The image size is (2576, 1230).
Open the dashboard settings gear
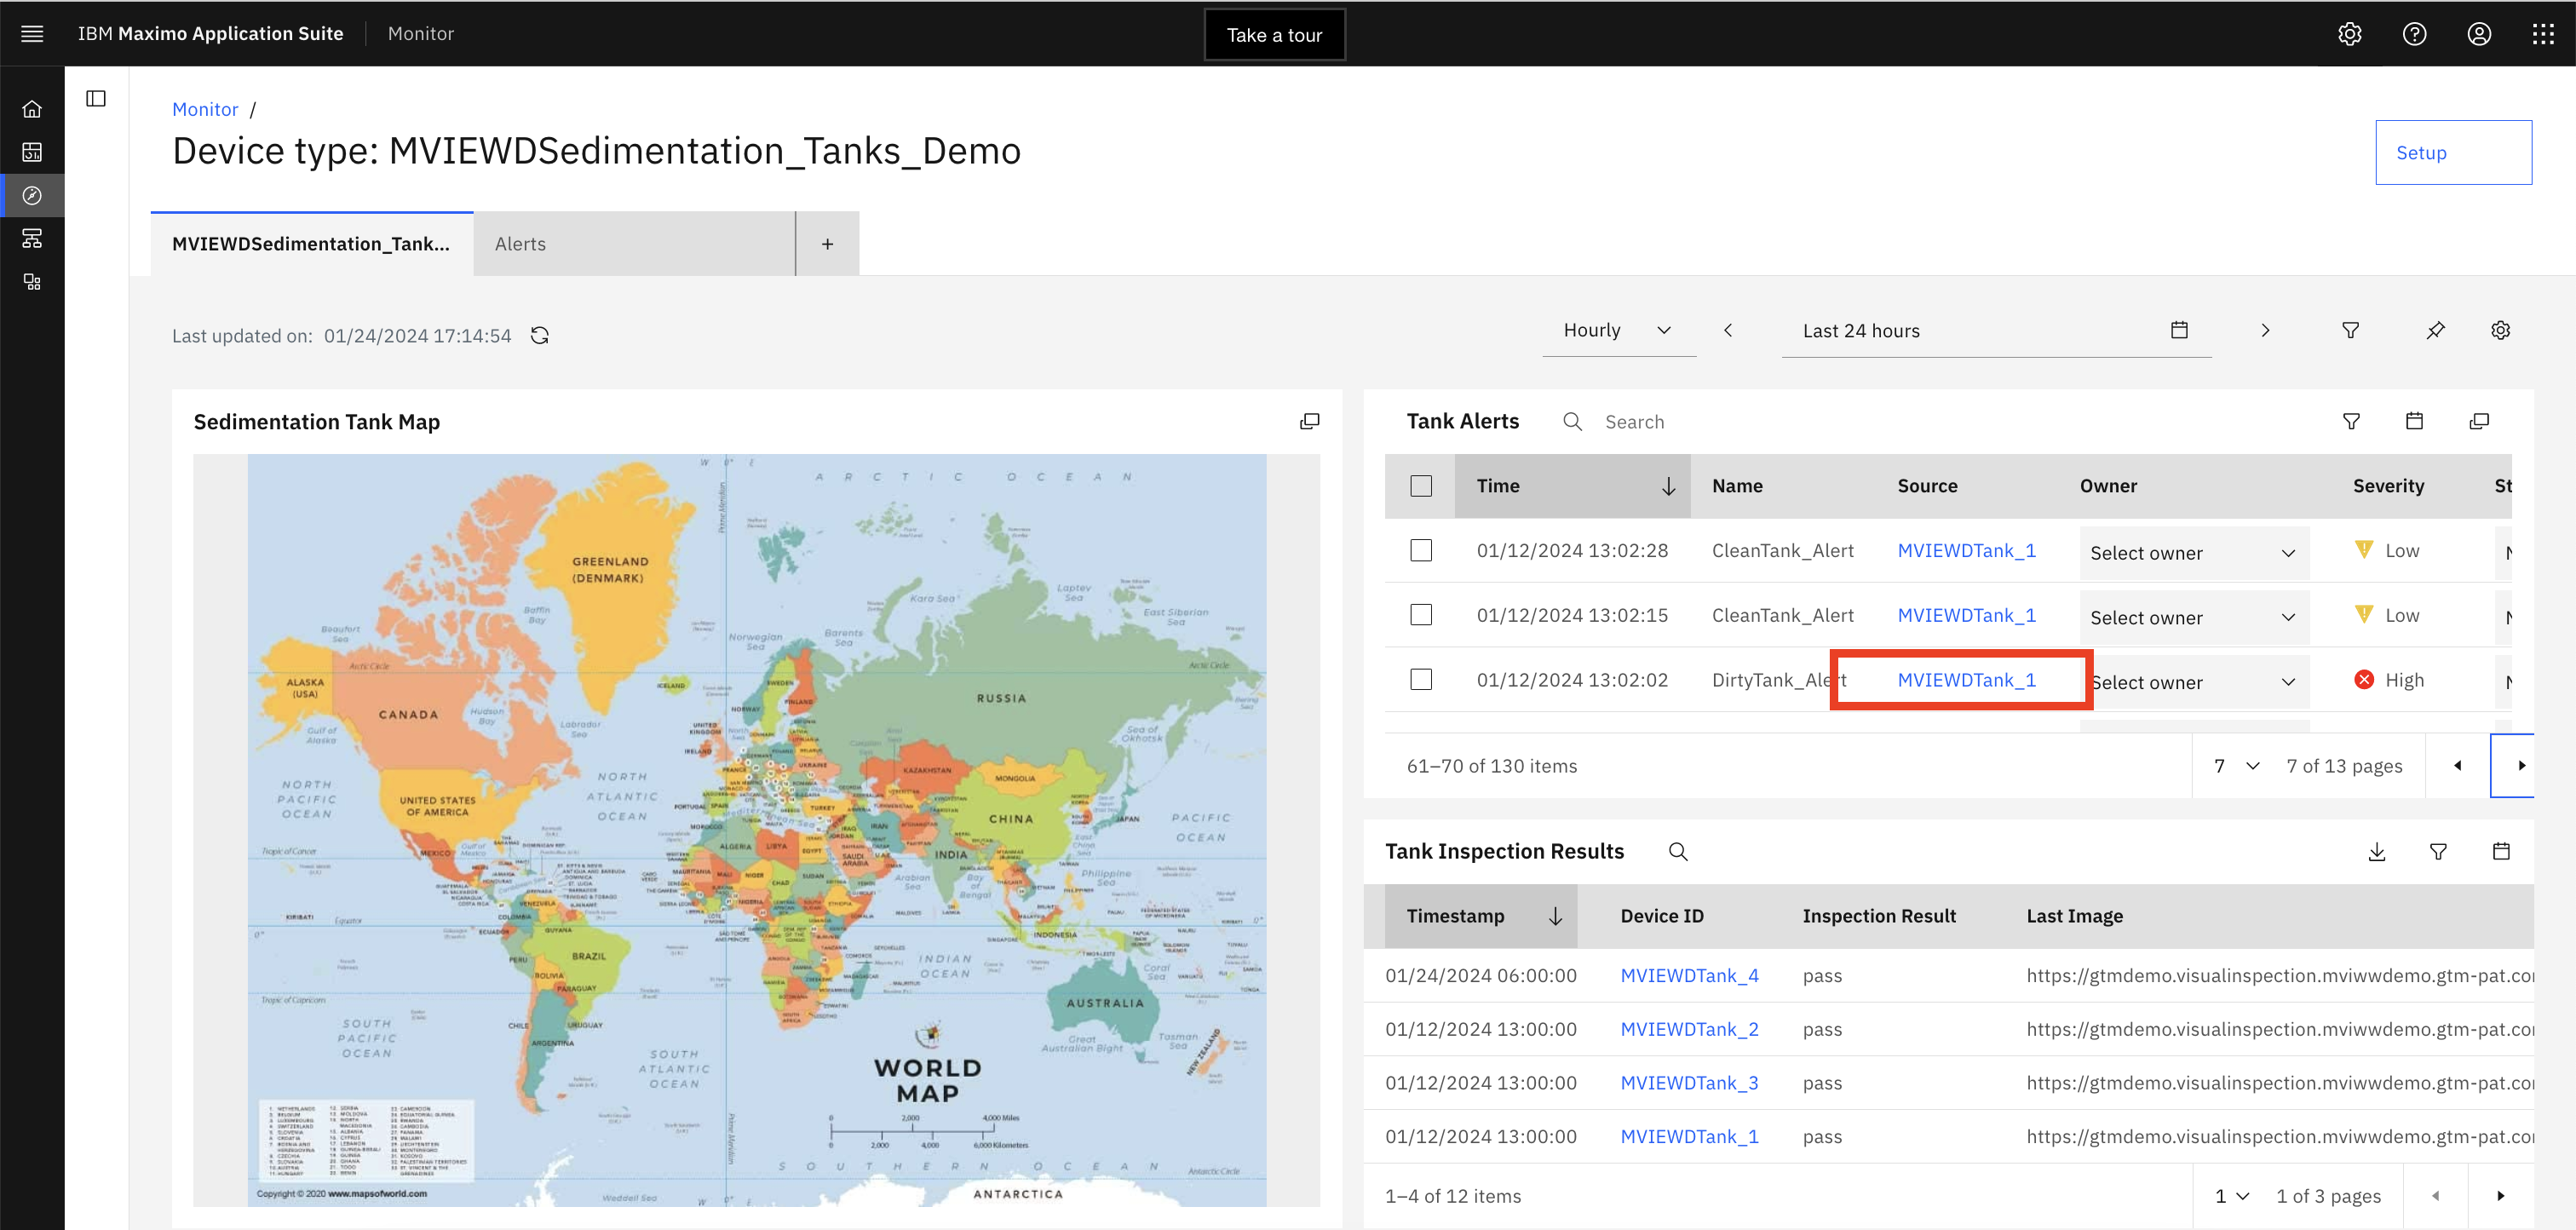(x=2500, y=330)
